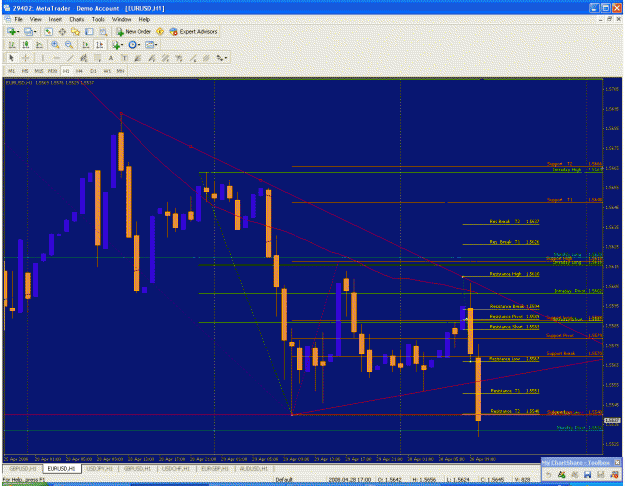Switch to the USDJPY,H1 chart tab
The image size is (625, 486).
click(99, 468)
